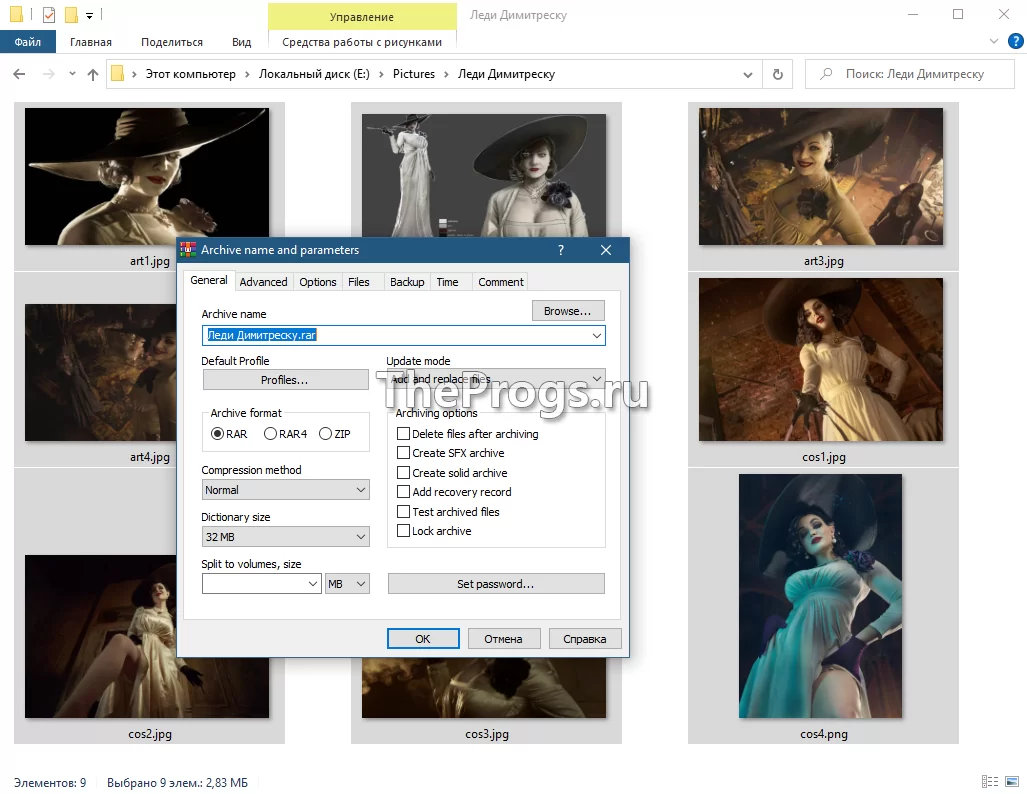Close the Archive name and parameters dialog
1027x794 pixels.
coord(606,250)
